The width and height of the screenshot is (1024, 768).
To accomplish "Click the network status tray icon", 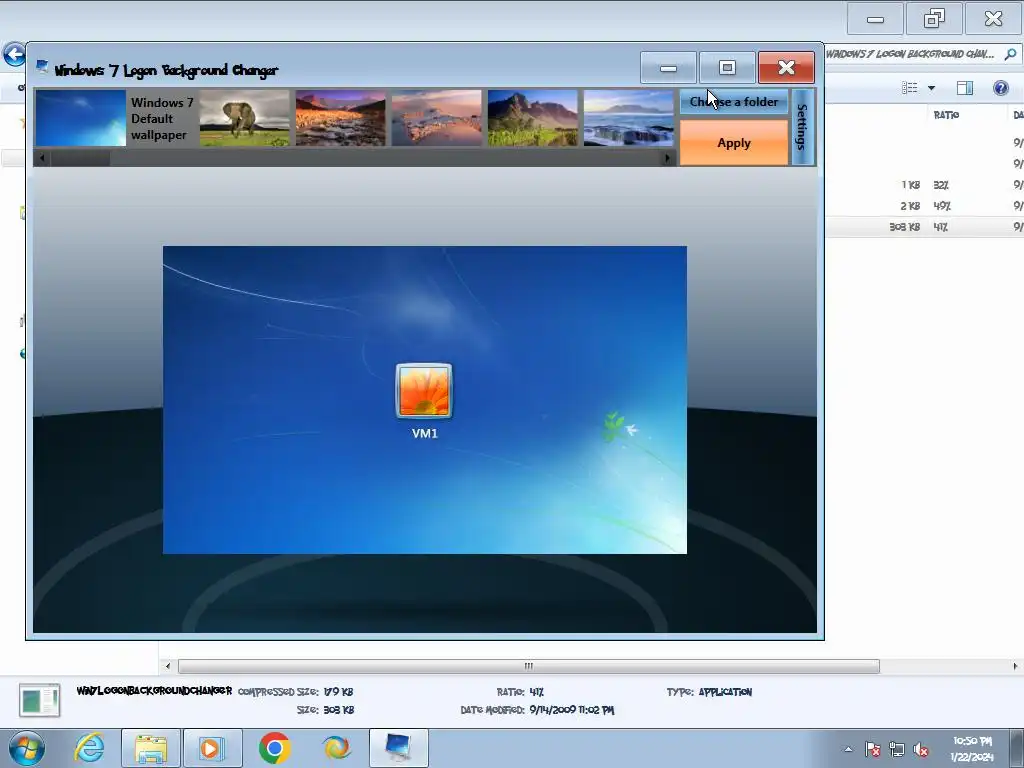I will (897, 749).
